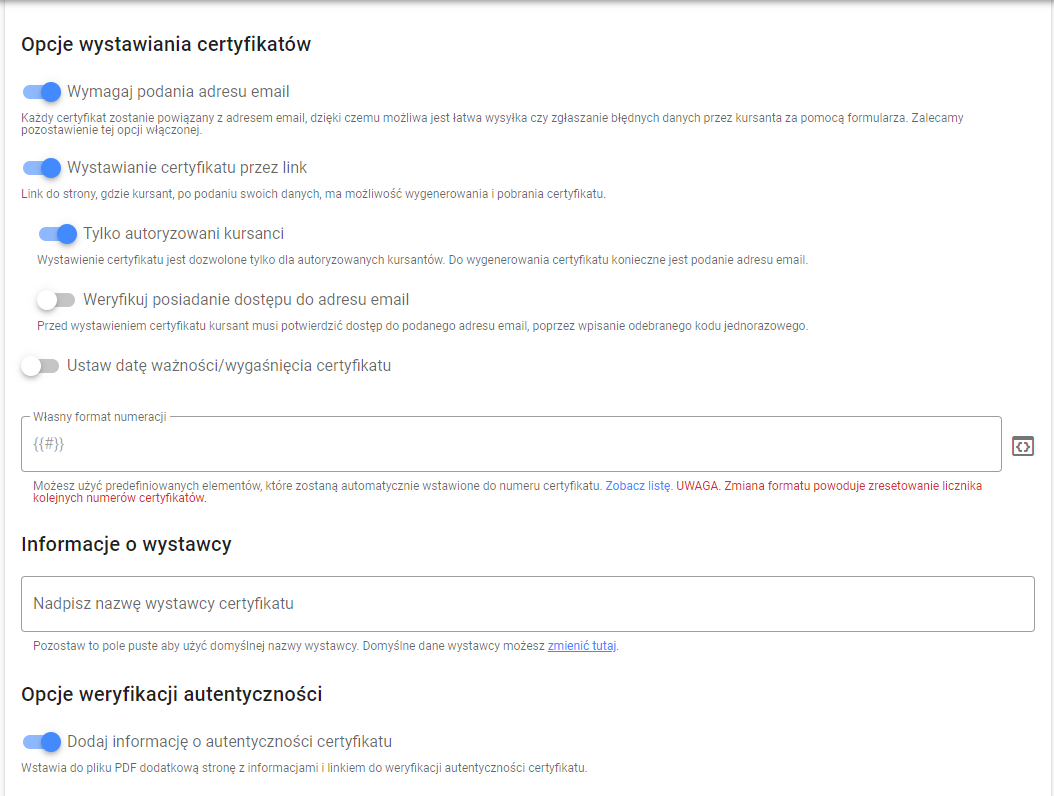Open the predefined elements code icon
The width and height of the screenshot is (1054, 796).
[x=1022, y=446]
